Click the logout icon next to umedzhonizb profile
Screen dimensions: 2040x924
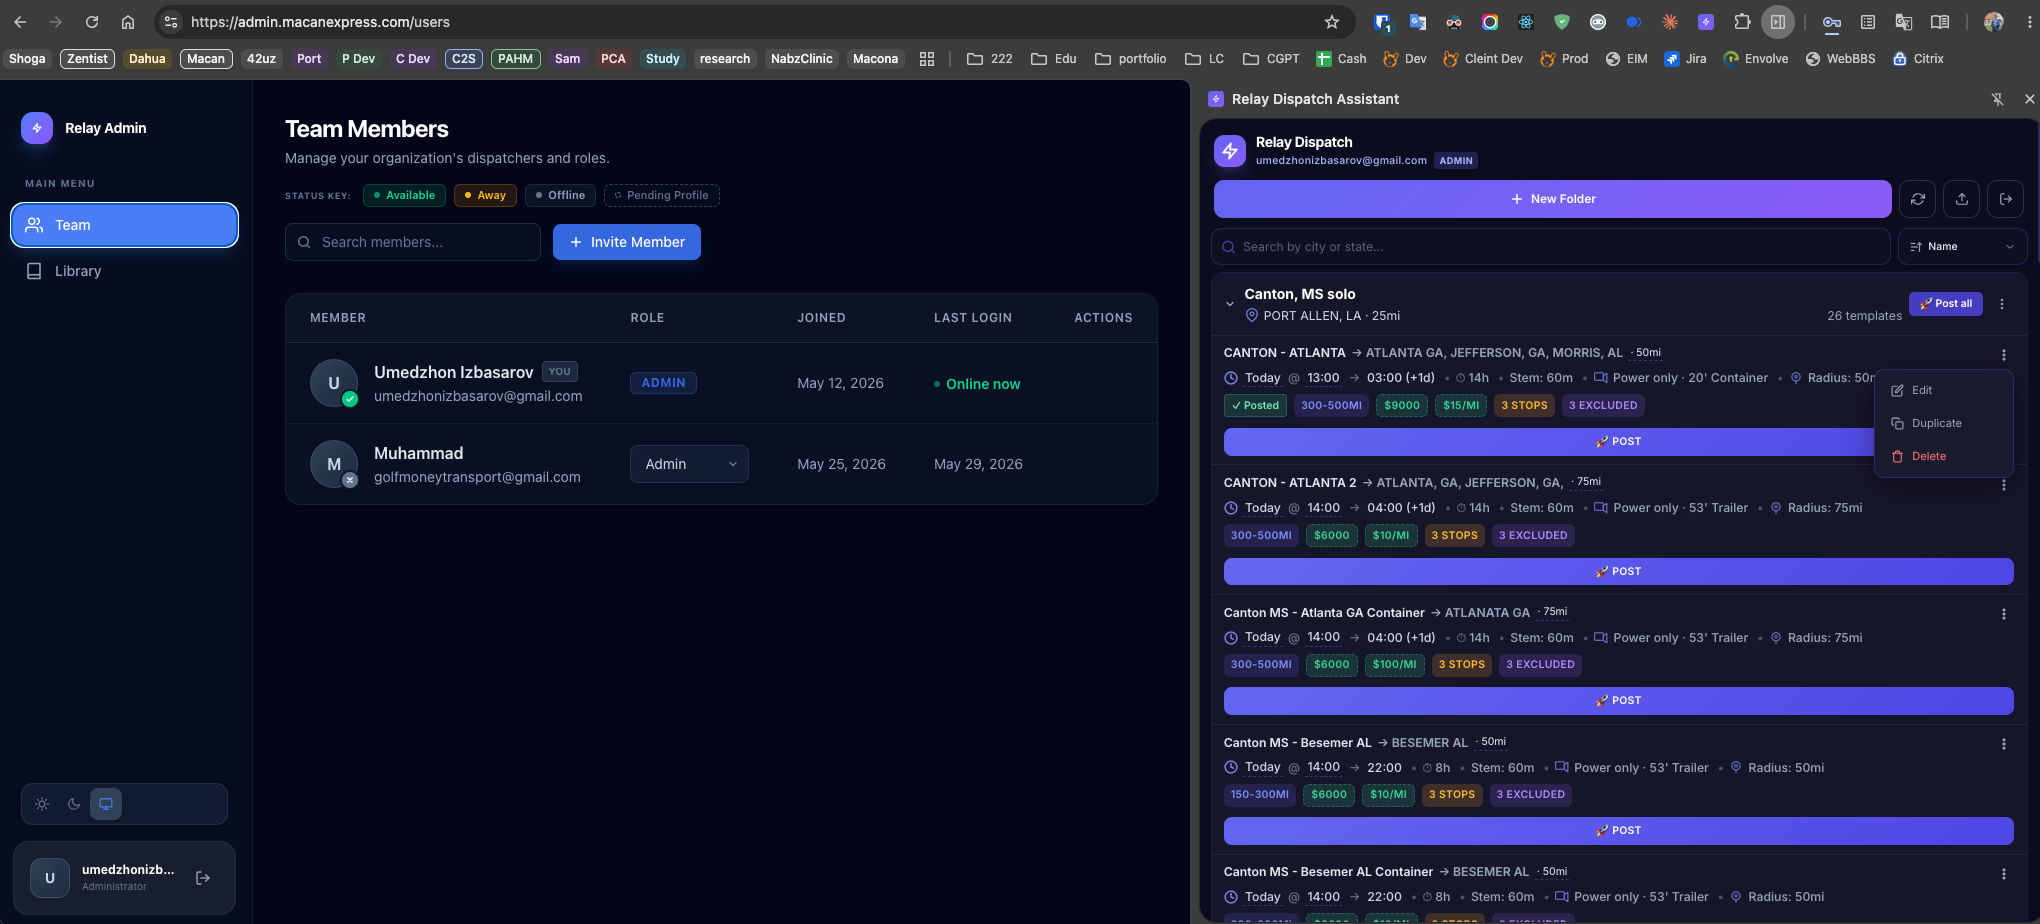coord(203,878)
